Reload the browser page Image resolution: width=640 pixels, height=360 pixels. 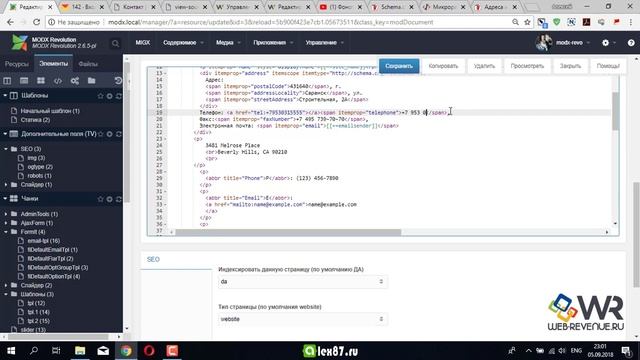click(x=36, y=22)
